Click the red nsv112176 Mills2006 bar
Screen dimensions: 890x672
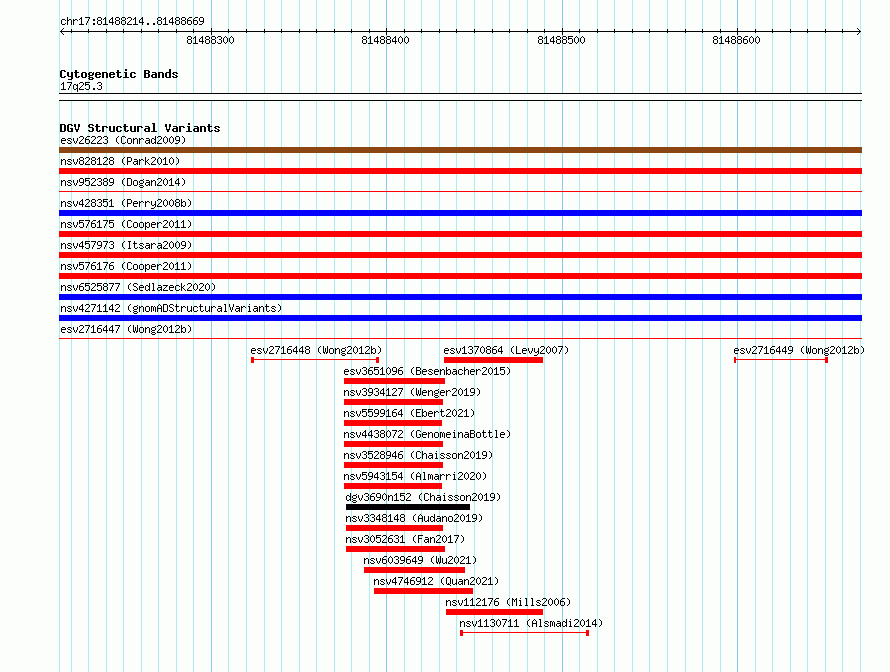494,612
